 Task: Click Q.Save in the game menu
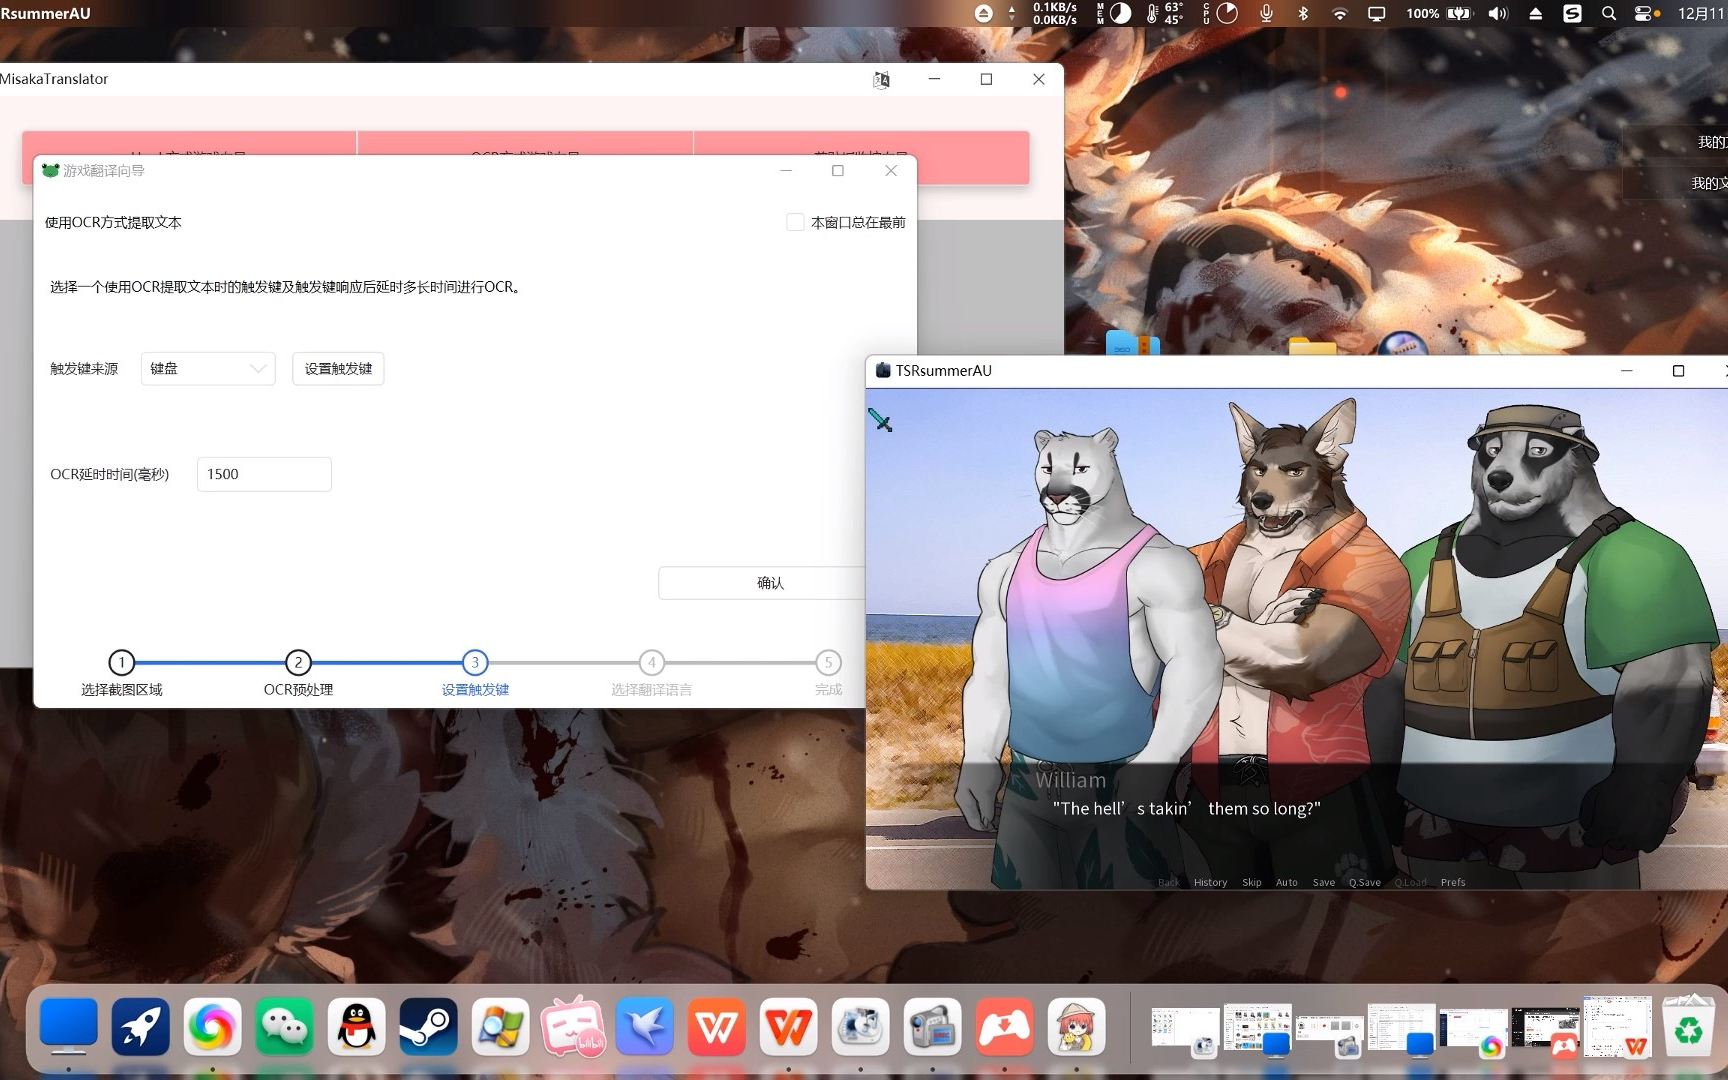(x=1365, y=882)
